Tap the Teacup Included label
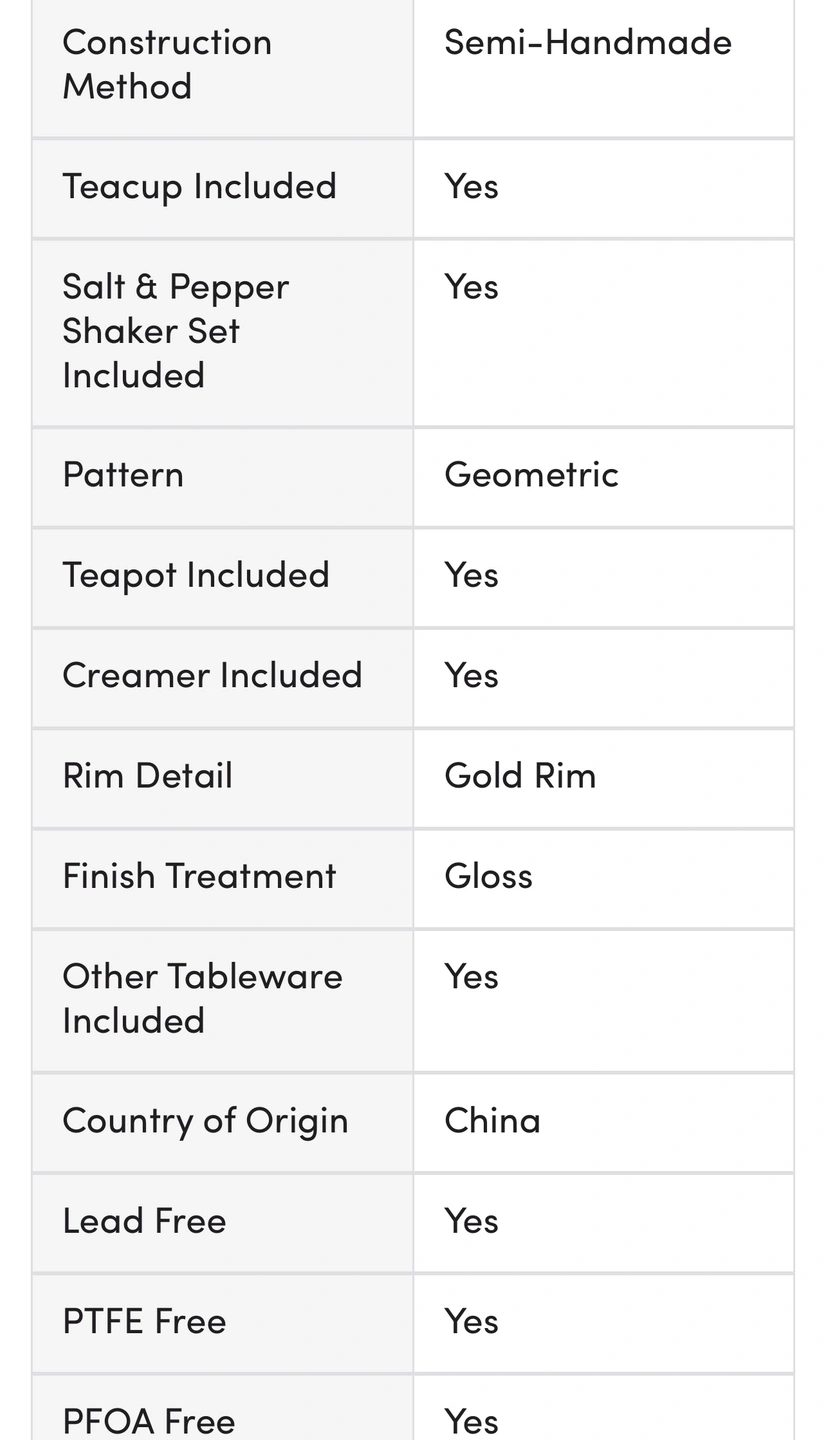The image size is (826, 1440). click(x=199, y=187)
